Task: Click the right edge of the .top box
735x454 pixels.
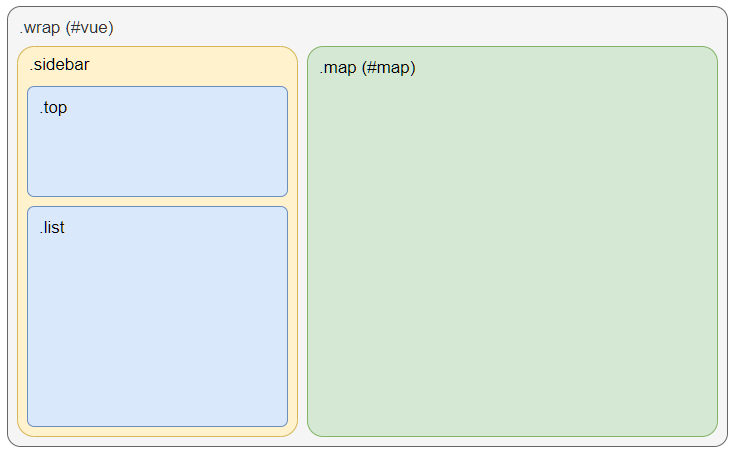Action: (x=287, y=141)
